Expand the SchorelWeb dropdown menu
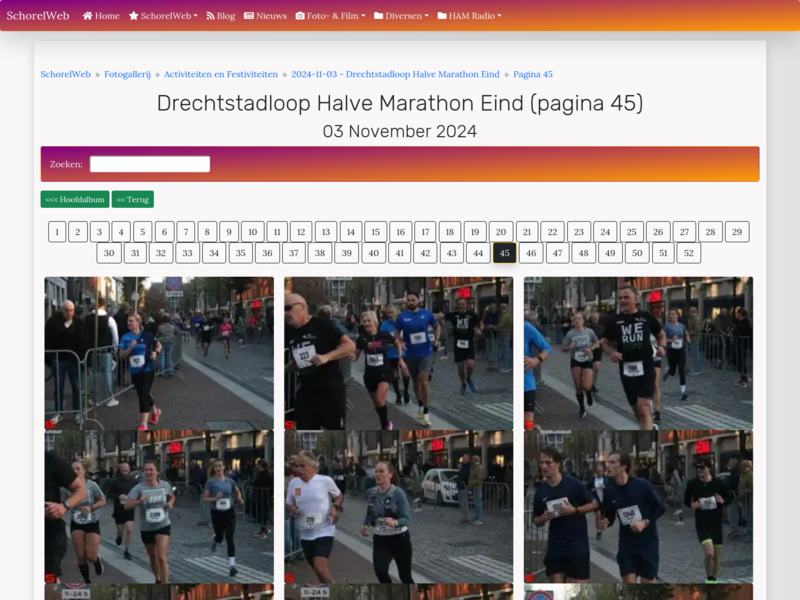 163,16
